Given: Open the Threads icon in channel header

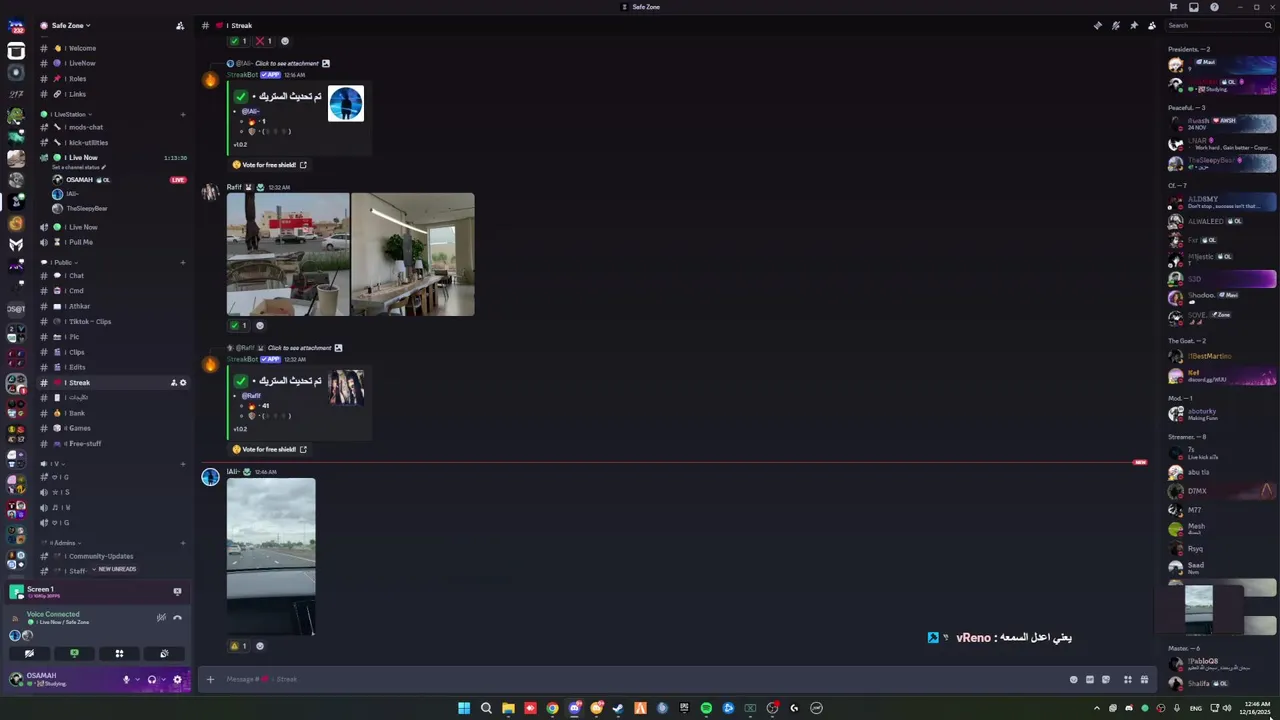Looking at the screenshot, I should click(1098, 25).
